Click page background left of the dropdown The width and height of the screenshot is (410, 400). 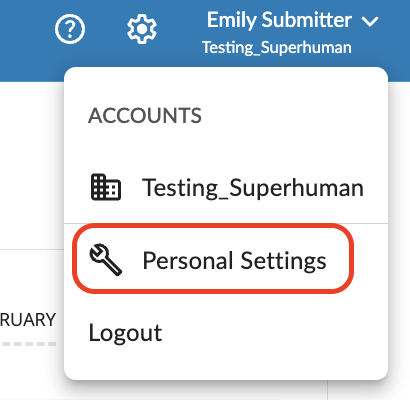32,167
